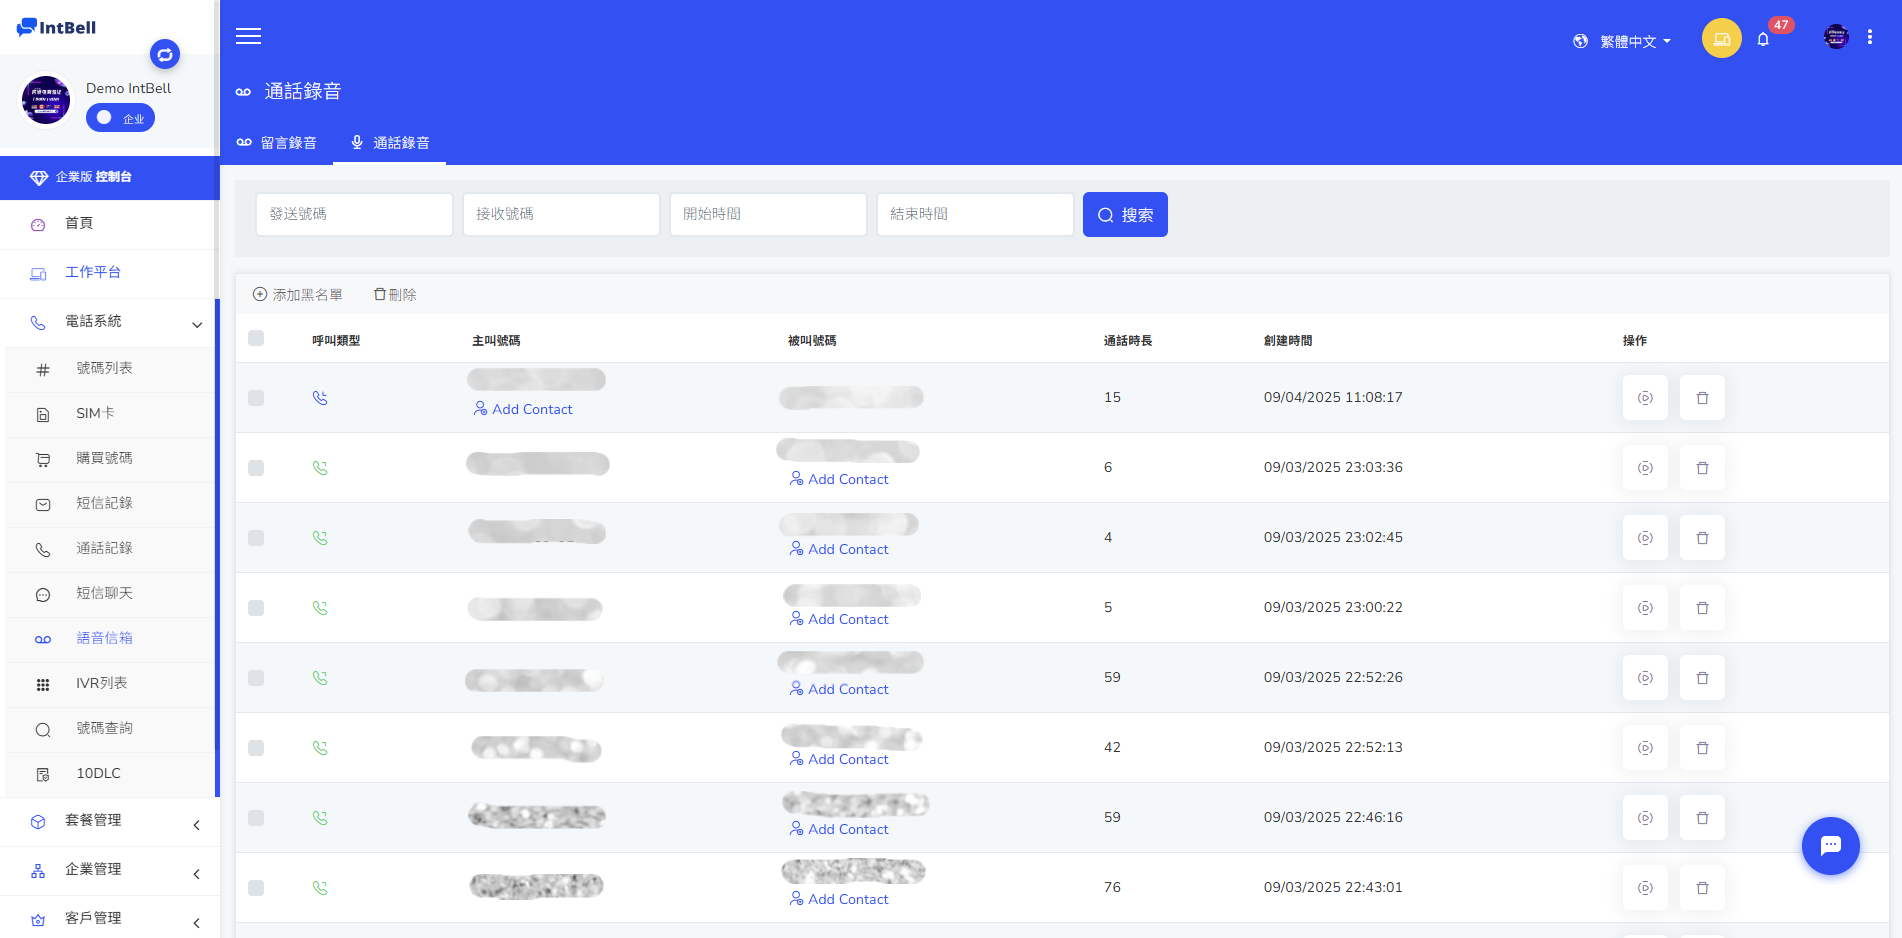Collapse the 電話系統 sidebar section
Viewport: 1902px width, 938px height.
pos(109,322)
